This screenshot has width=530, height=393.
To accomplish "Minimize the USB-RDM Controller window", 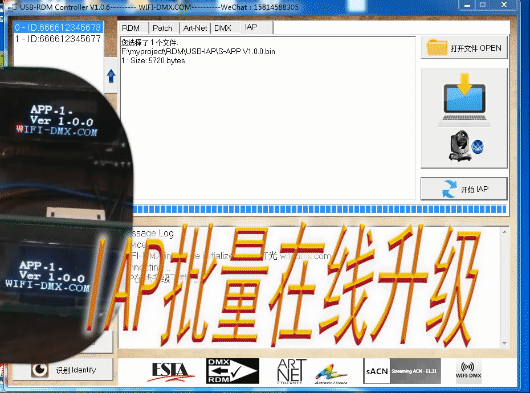I will coord(467,5).
